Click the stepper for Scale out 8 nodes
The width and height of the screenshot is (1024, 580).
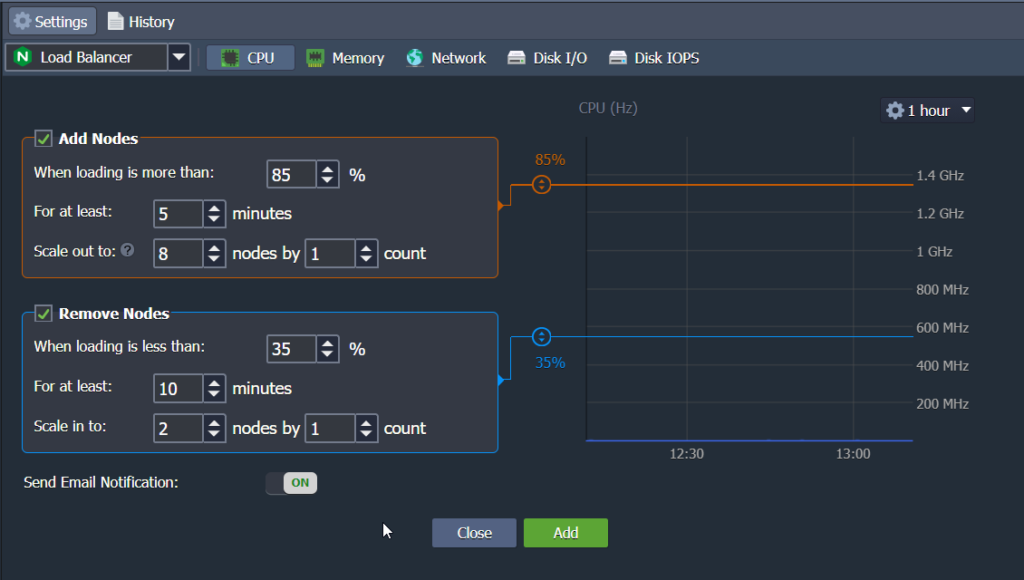point(214,253)
